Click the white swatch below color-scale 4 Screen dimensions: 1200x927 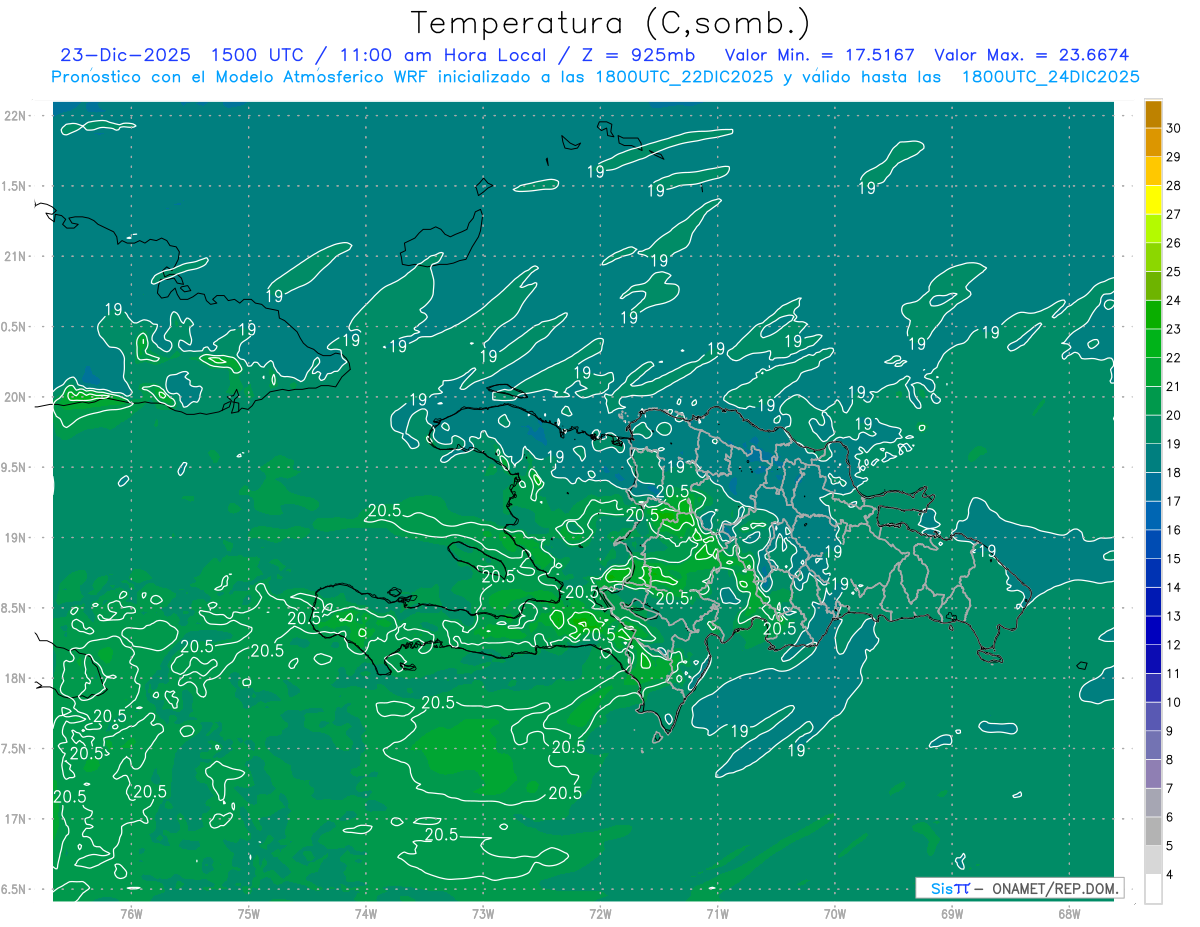(1153, 889)
